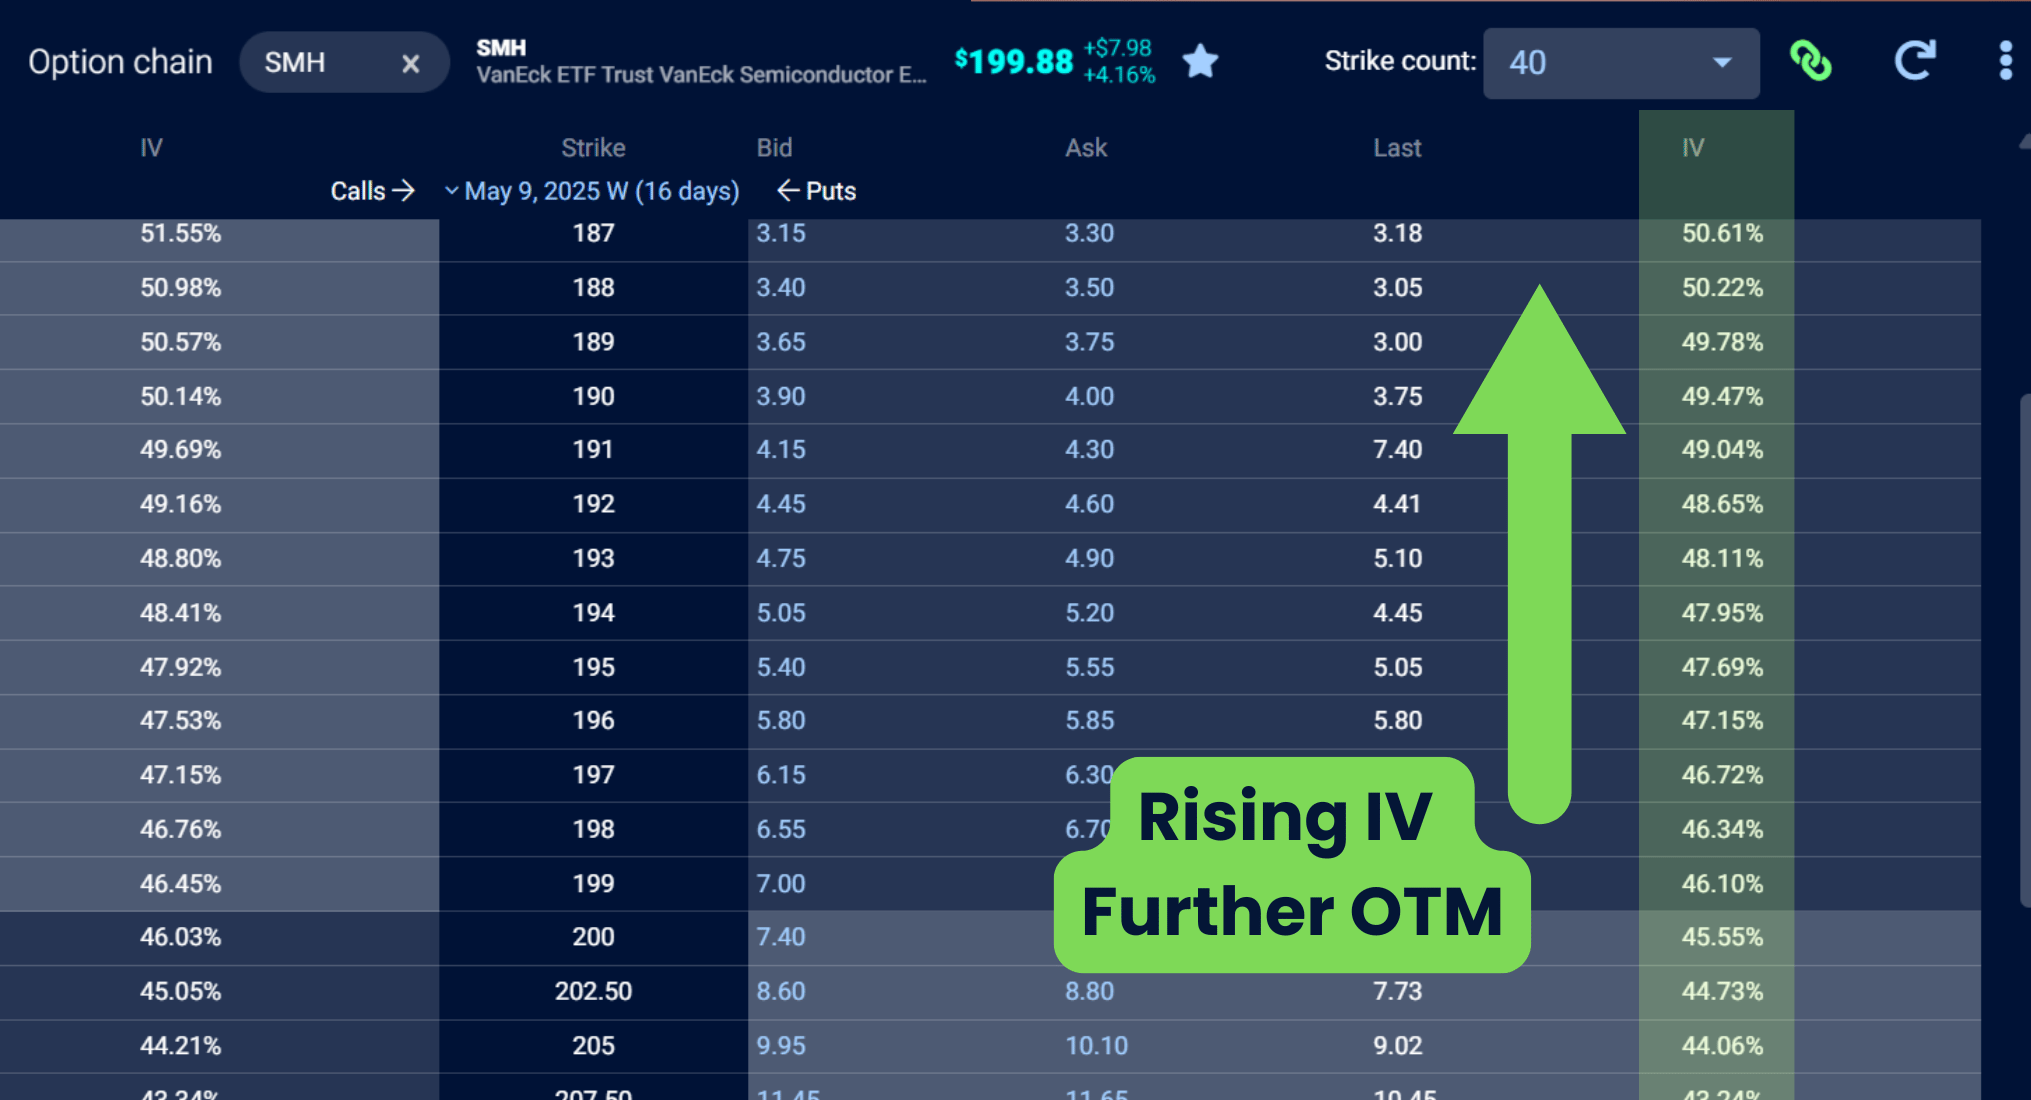Click the SMH symbol input field
This screenshot has width=2031, height=1100.
[320, 63]
